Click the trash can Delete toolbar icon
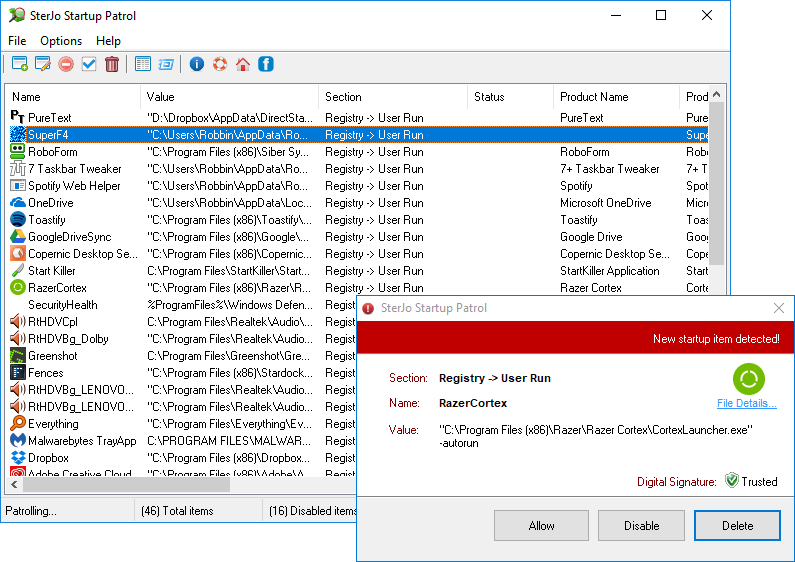795x562 pixels. (x=112, y=64)
